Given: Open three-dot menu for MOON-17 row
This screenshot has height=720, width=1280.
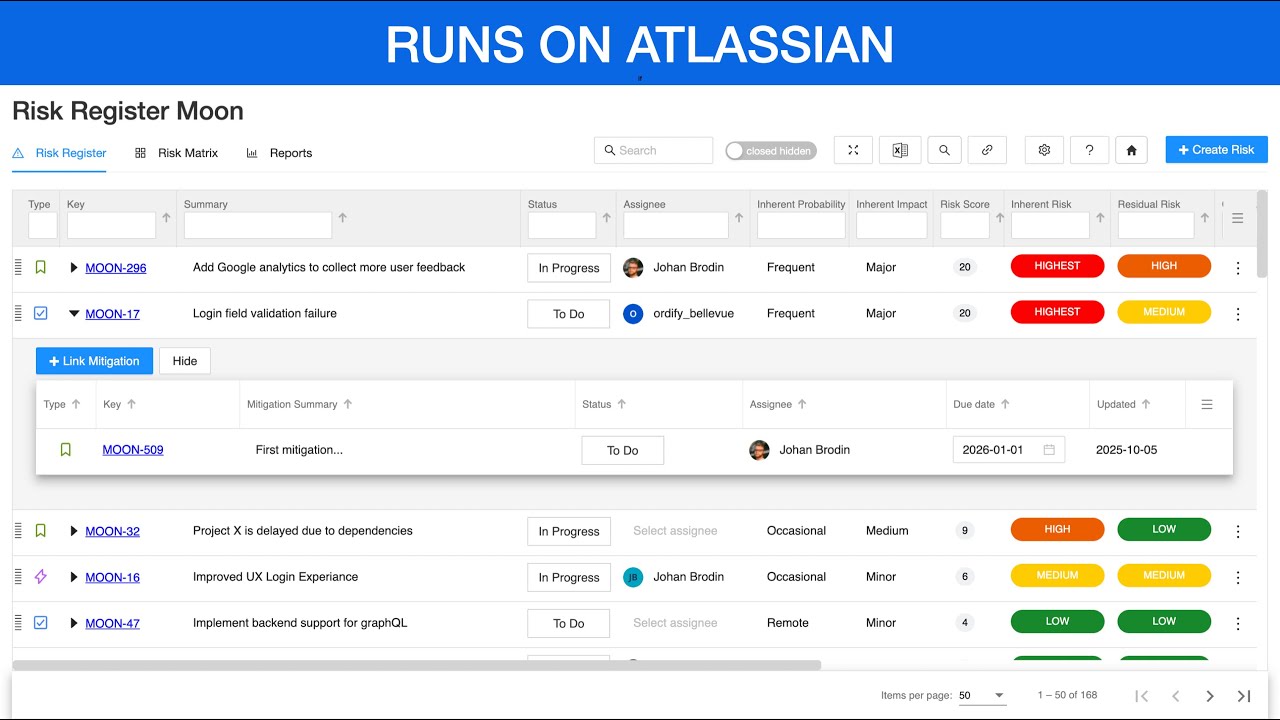Looking at the screenshot, I should pos(1238,314).
